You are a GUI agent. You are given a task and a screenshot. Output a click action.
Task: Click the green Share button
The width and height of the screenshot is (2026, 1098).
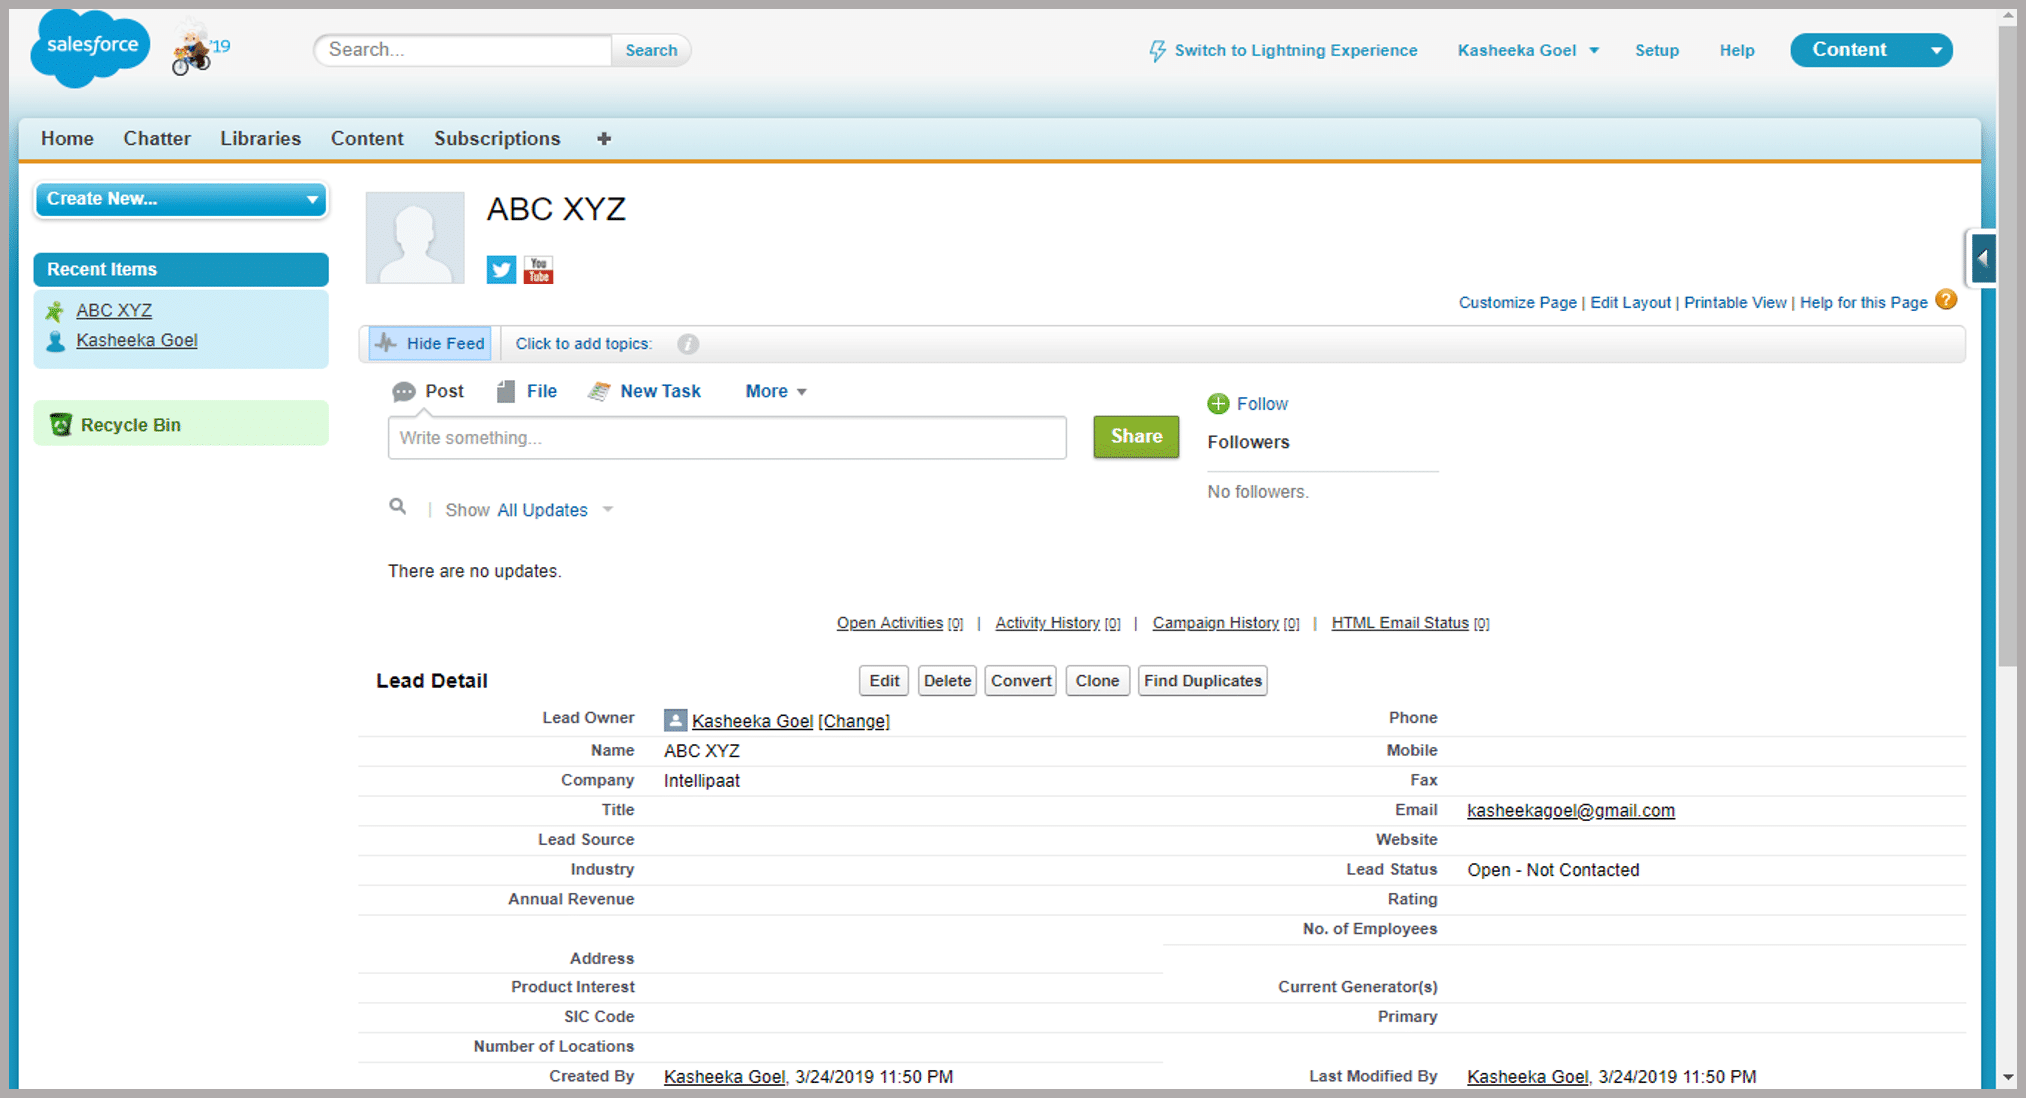point(1136,437)
